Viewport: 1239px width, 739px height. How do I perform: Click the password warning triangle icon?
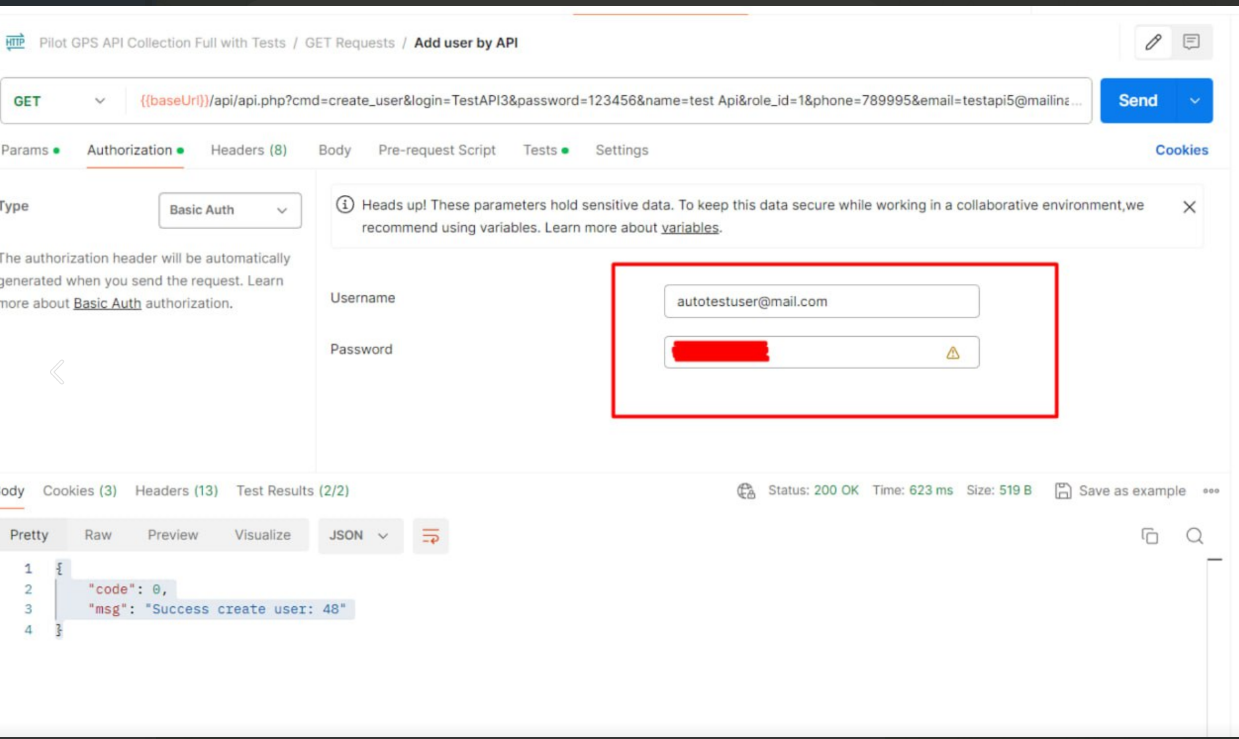[x=952, y=353]
